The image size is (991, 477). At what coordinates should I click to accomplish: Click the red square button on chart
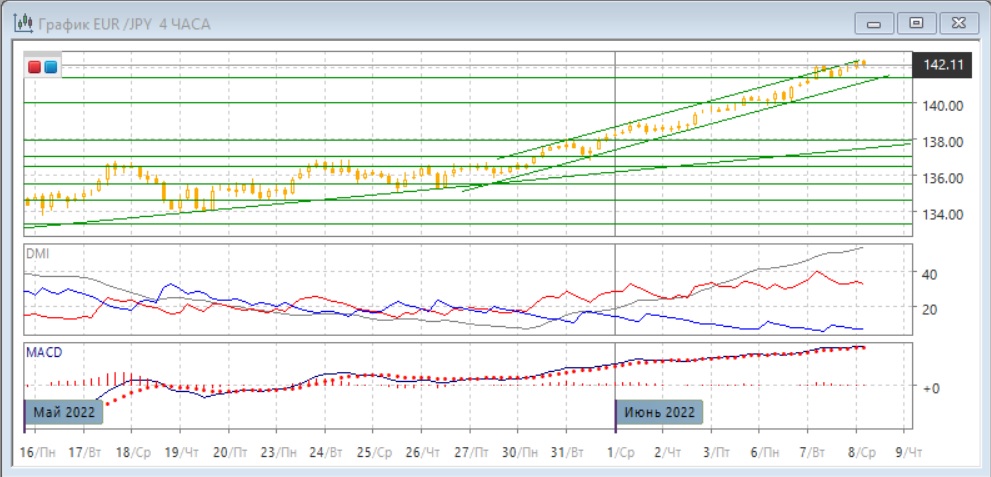(x=35, y=67)
